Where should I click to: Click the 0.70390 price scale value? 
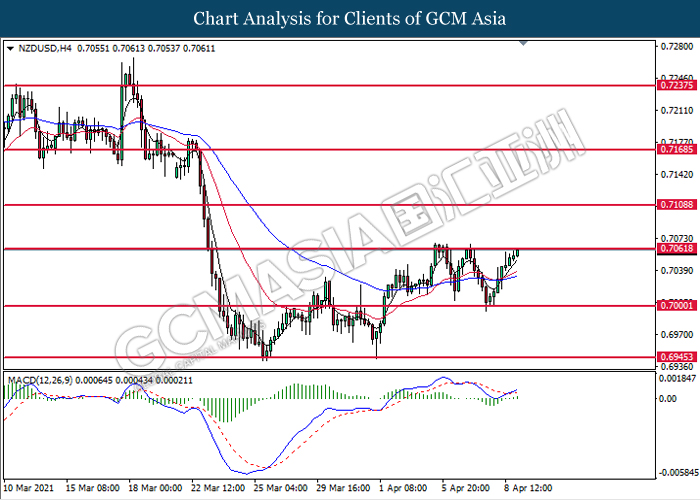[x=677, y=270]
